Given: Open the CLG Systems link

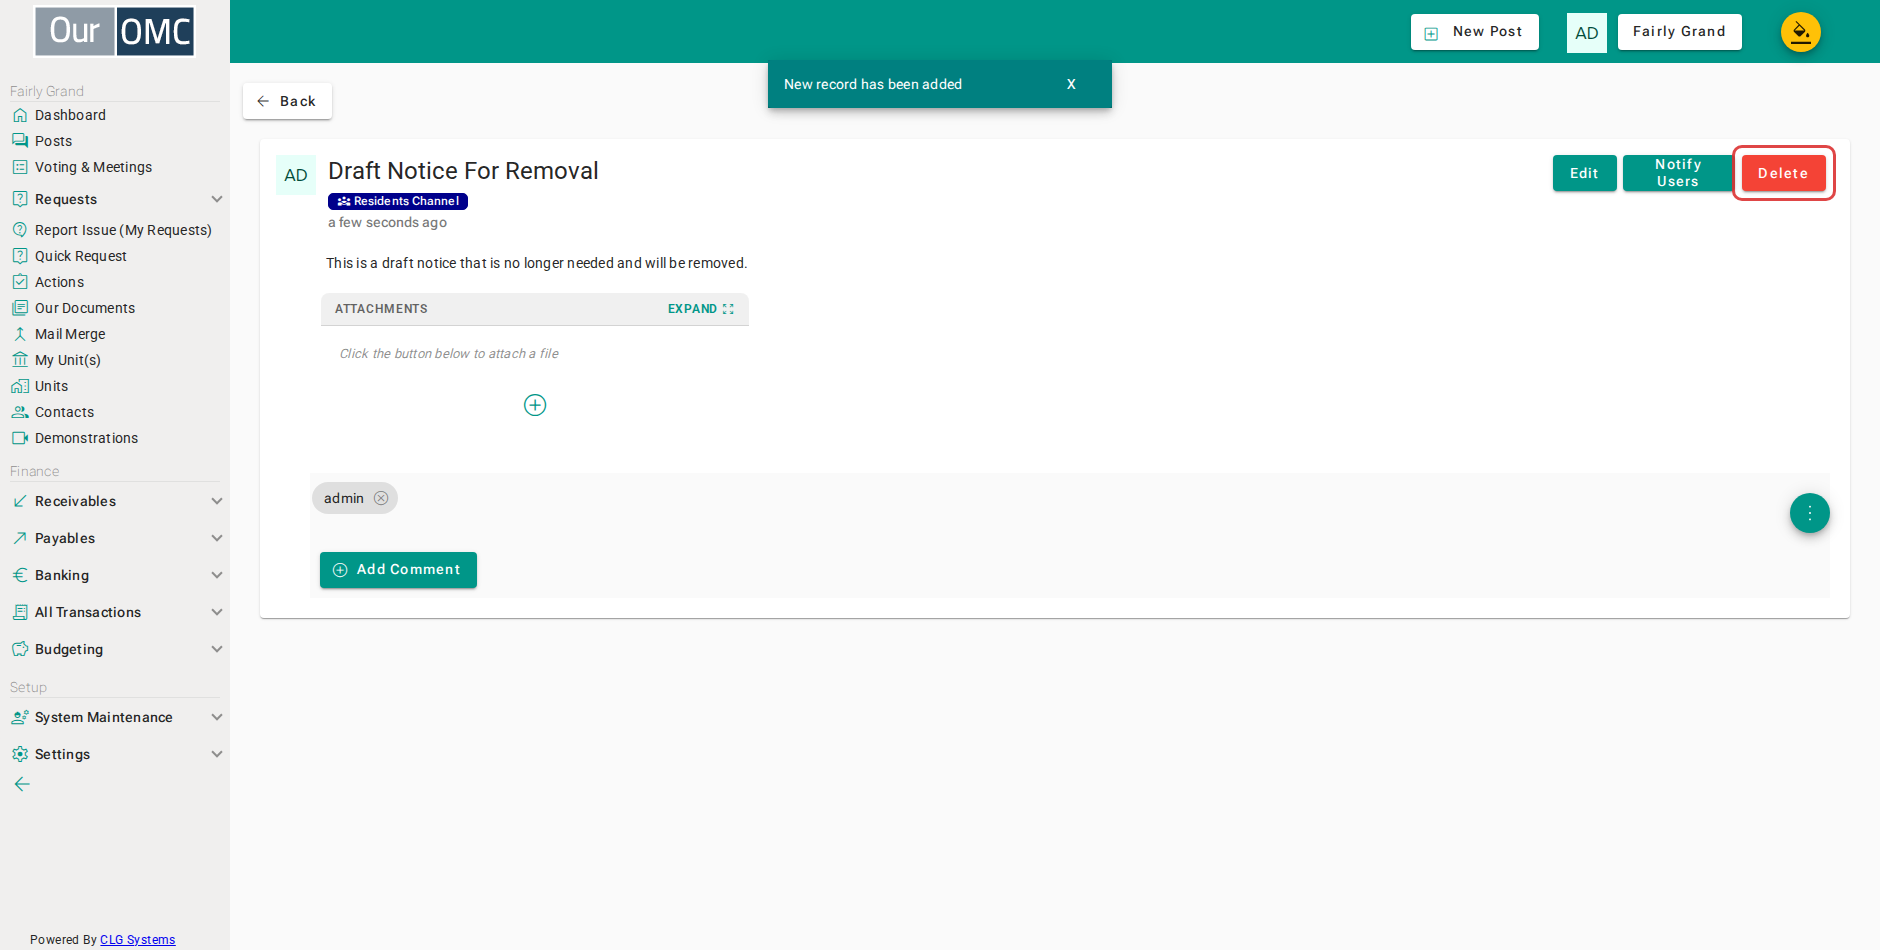Looking at the screenshot, I should (137, 940).
